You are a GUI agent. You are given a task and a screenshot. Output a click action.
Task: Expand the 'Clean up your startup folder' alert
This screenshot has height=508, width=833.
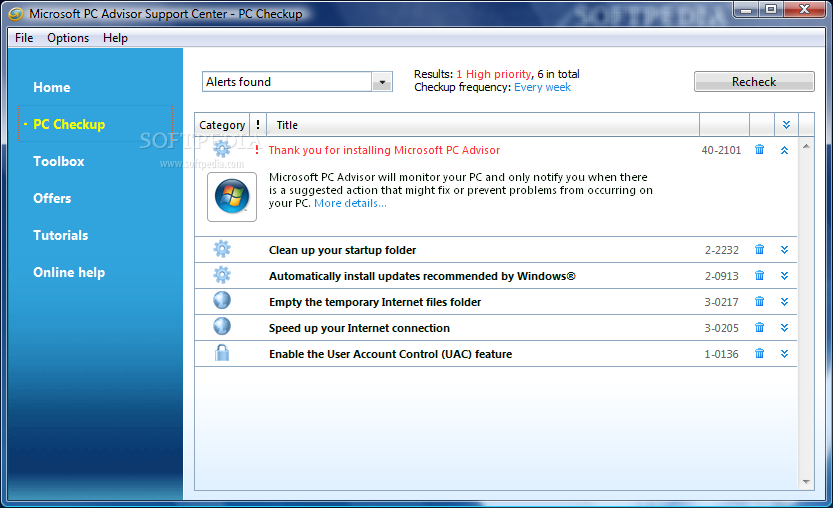[785, 250]
